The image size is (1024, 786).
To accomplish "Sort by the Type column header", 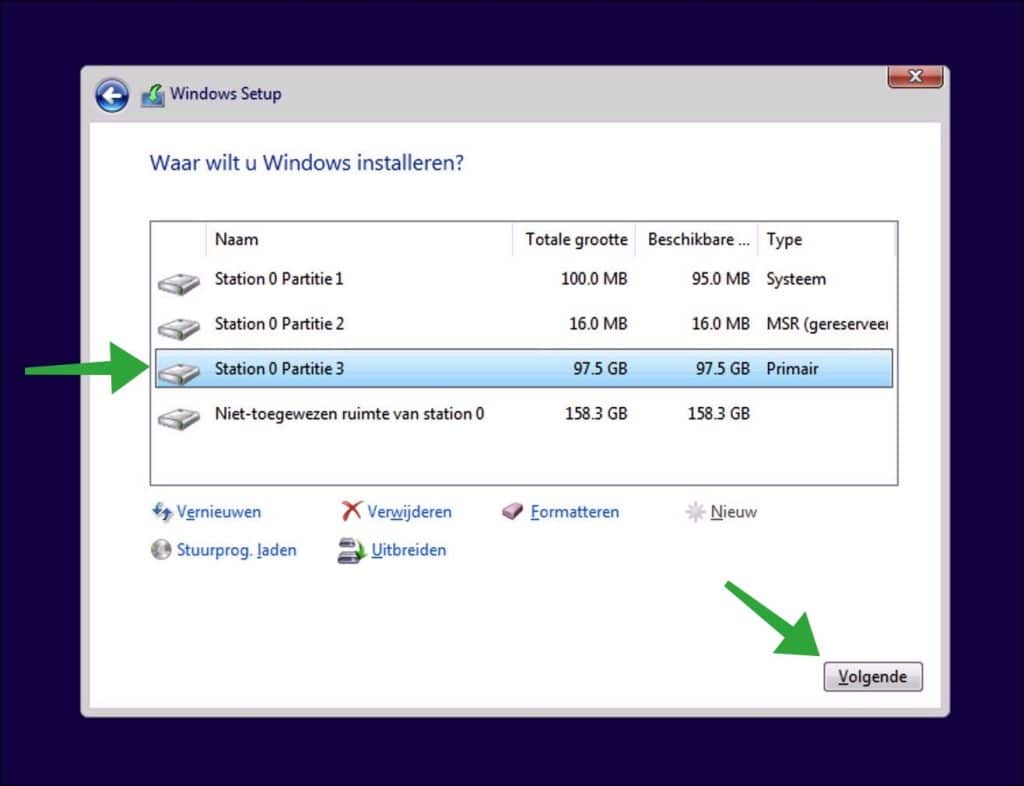I will (826, 240).
